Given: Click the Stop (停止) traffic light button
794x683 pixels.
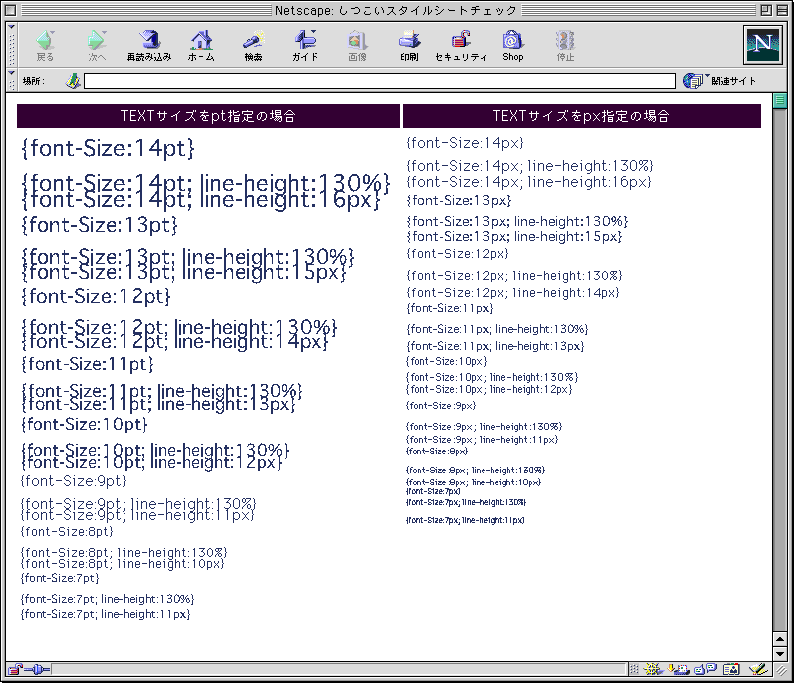Looking at the screenshot, I should (565, 46).
